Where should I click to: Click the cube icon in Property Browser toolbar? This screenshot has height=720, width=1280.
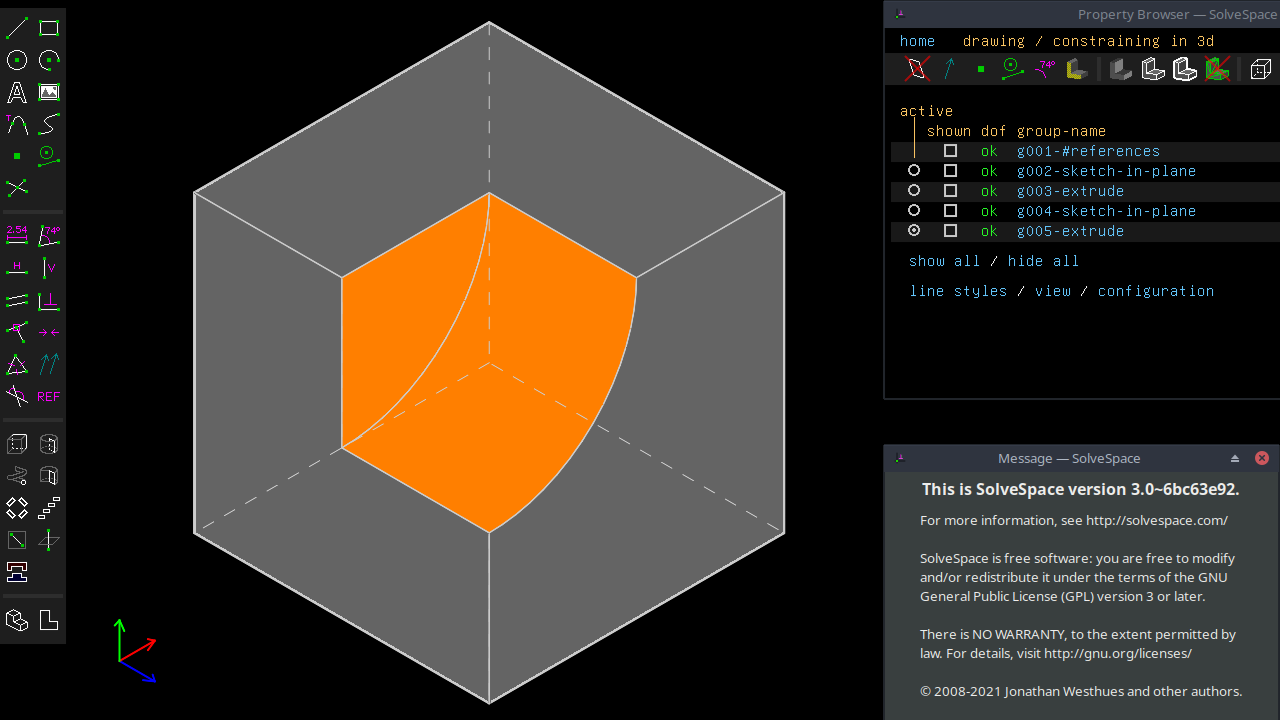(x=1260, y=69)
